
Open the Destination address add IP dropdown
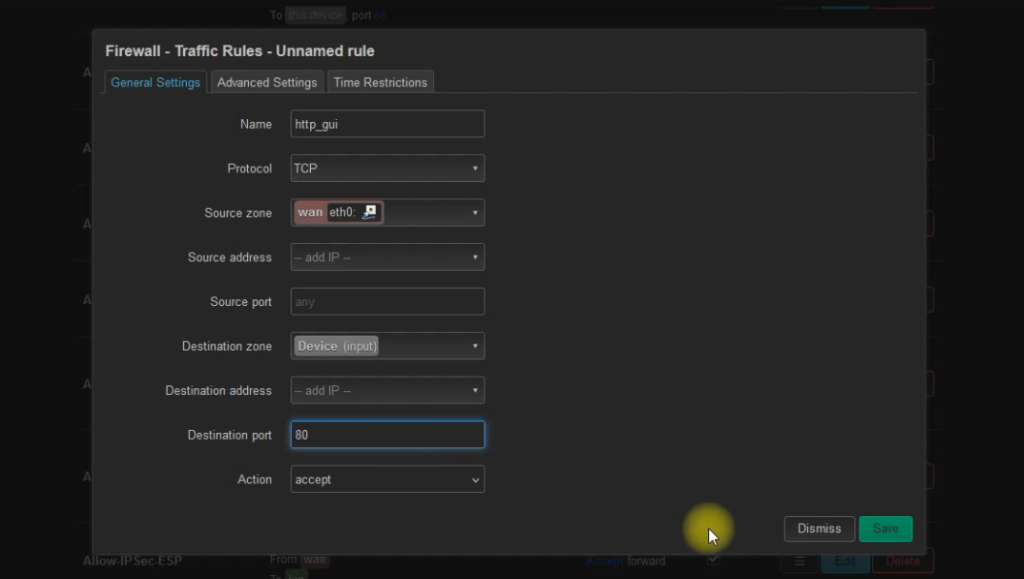476,390
